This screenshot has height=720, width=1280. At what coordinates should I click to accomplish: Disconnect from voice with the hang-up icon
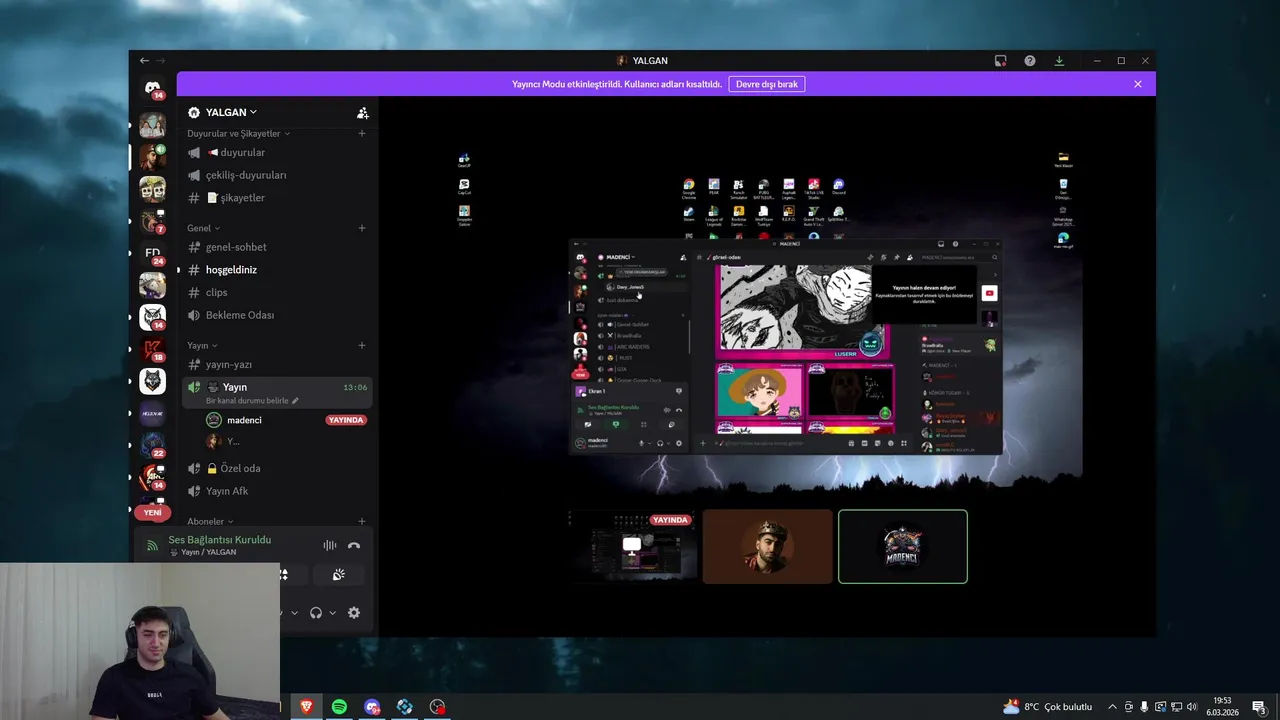click(x=353, y=545)
